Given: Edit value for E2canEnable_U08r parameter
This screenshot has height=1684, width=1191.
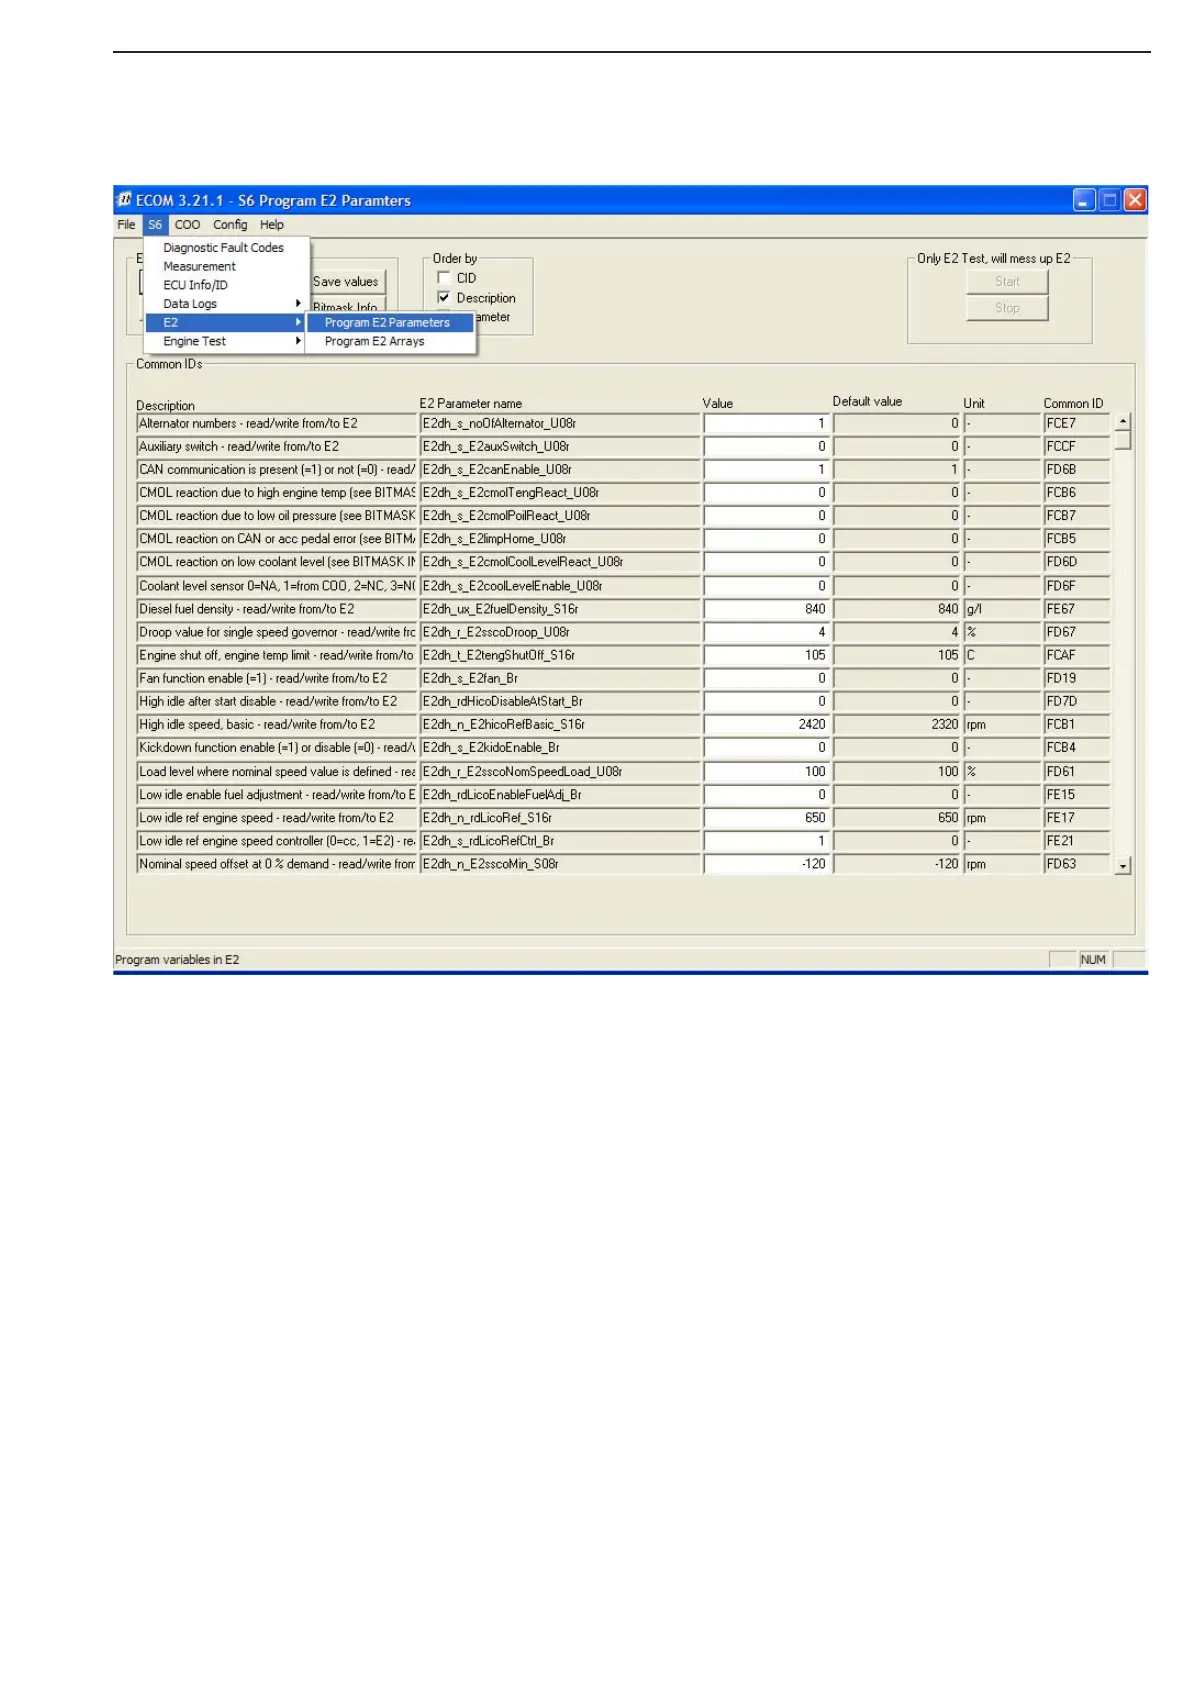Looking at the screenshot, I should pos(767,470).
